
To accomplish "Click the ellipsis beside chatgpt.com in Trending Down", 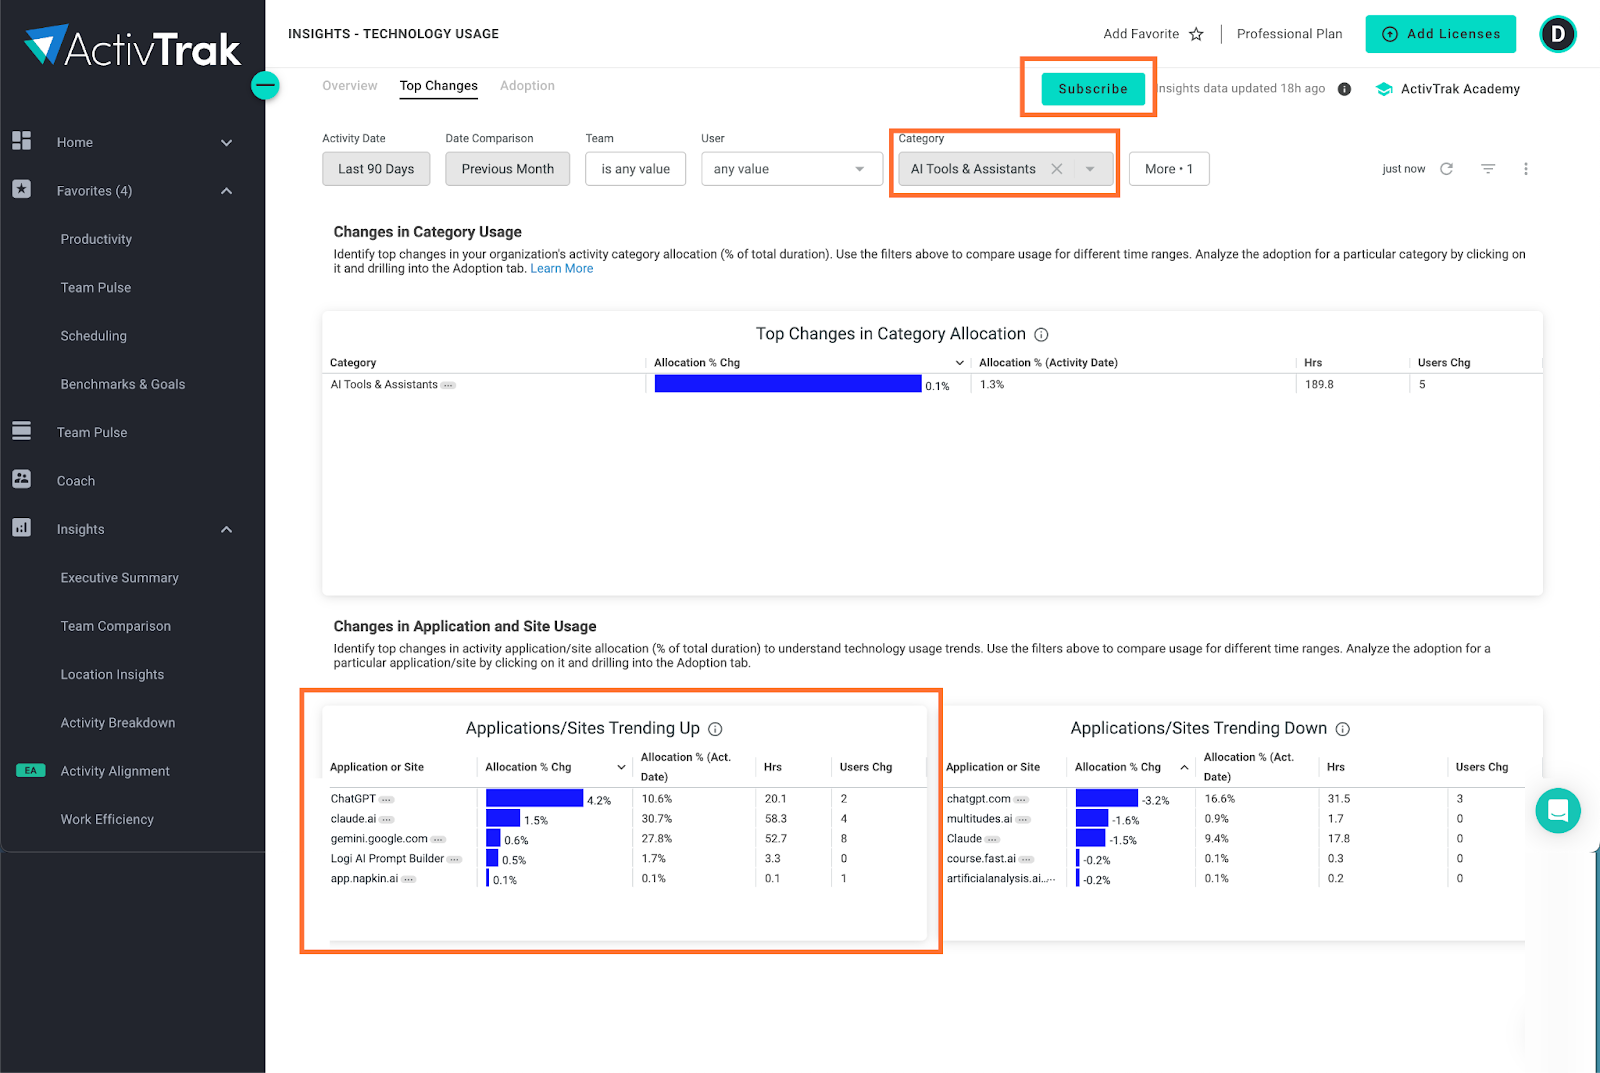I will (1021, 800).
